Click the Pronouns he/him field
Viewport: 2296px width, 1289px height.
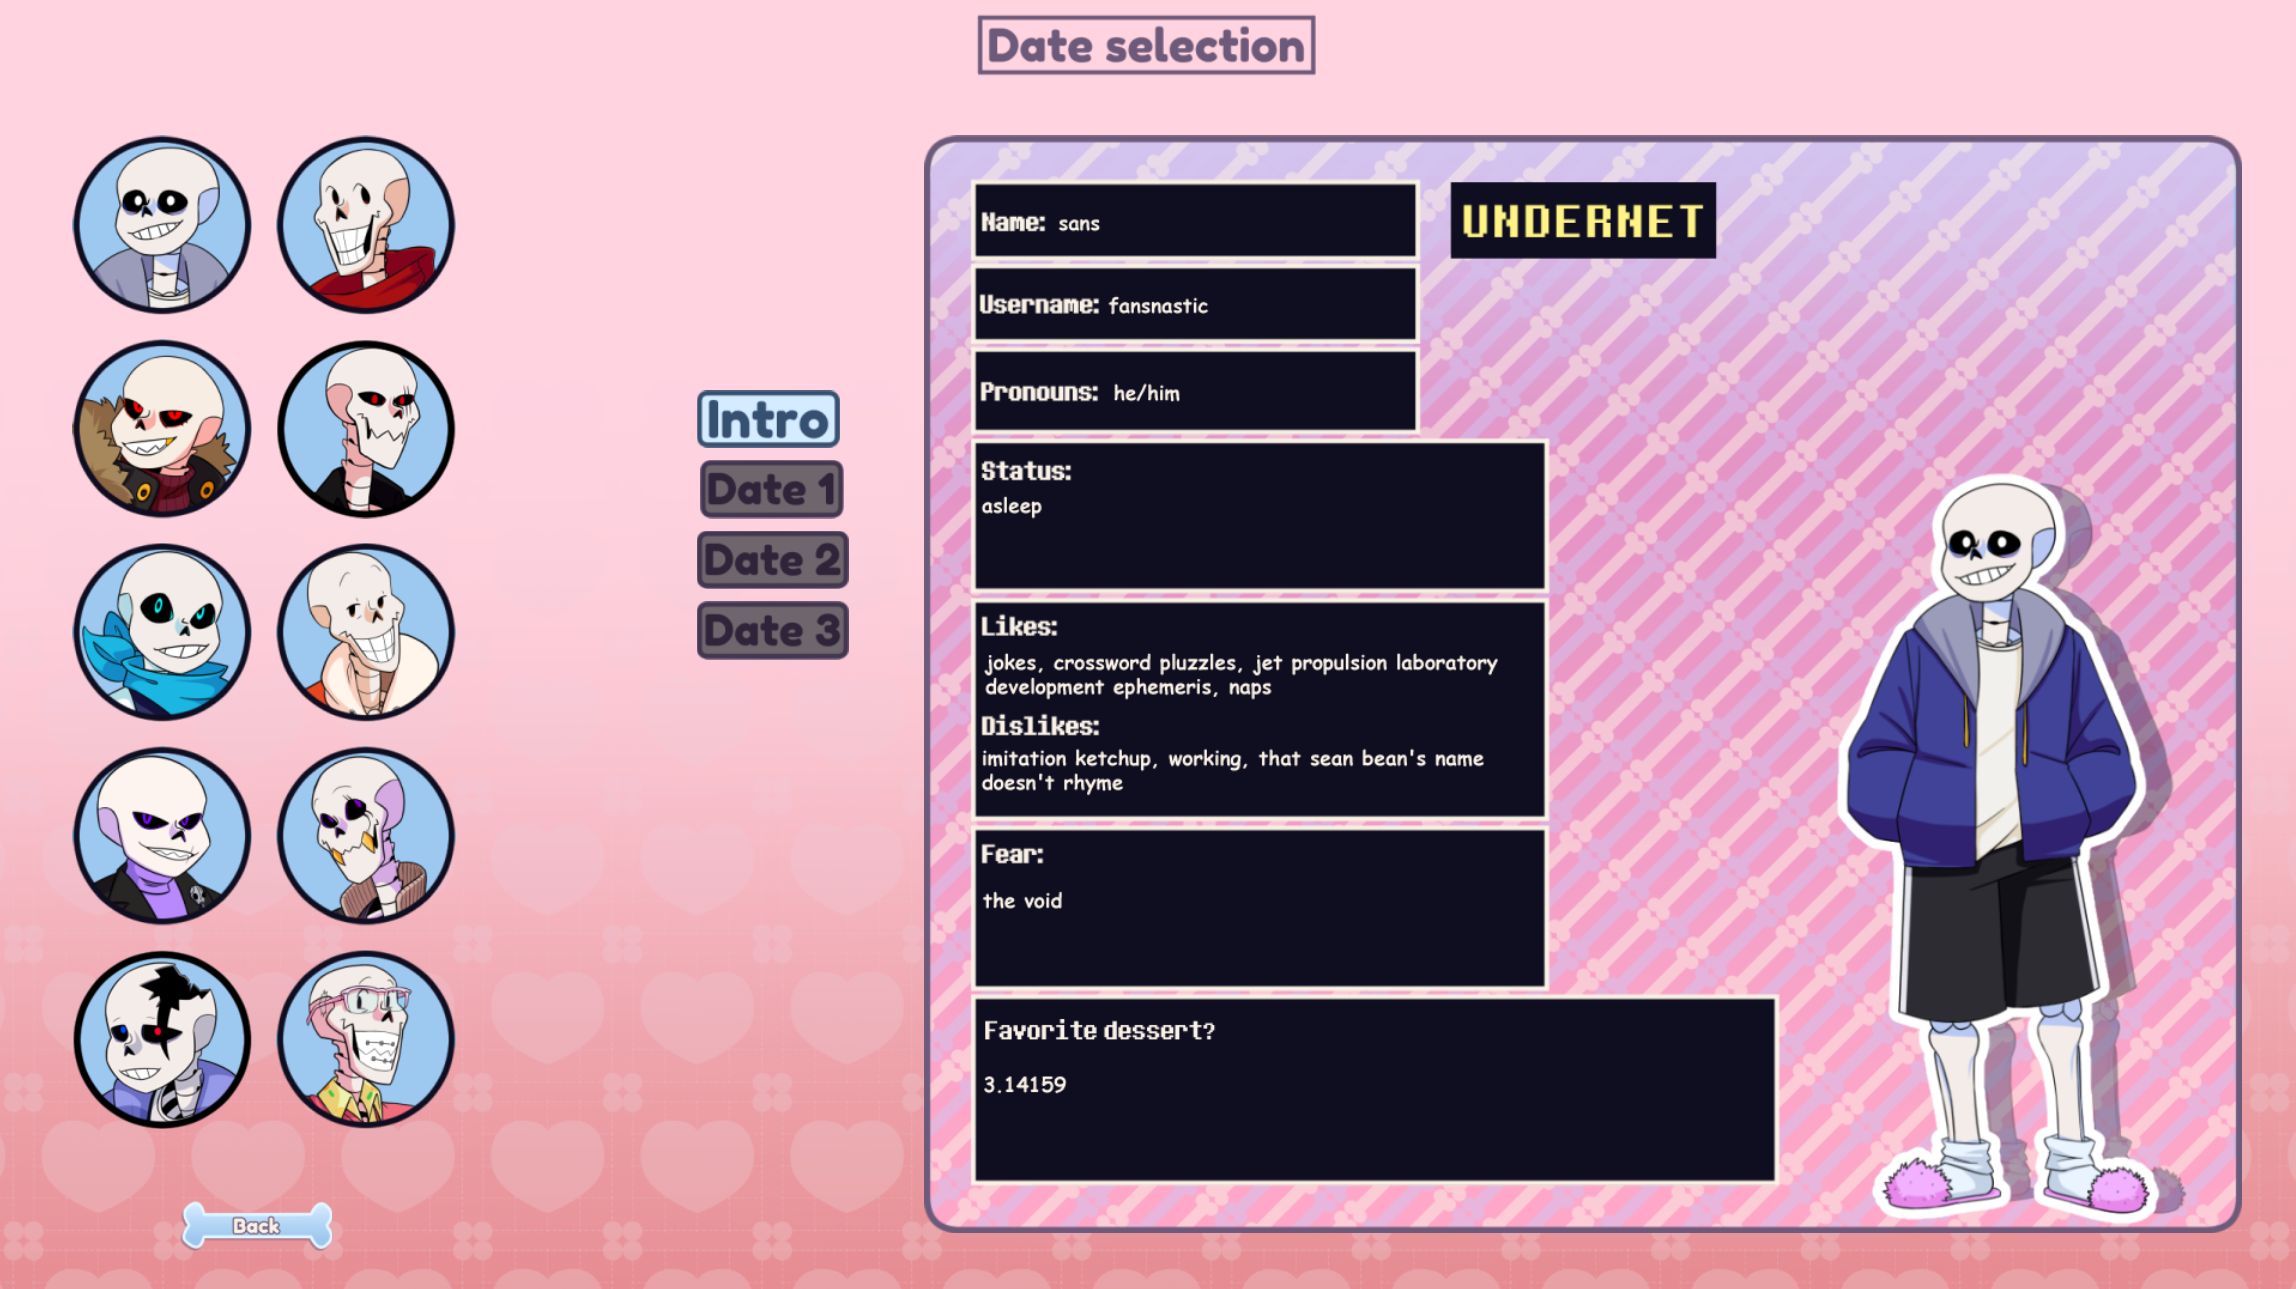coord(1195,391)
